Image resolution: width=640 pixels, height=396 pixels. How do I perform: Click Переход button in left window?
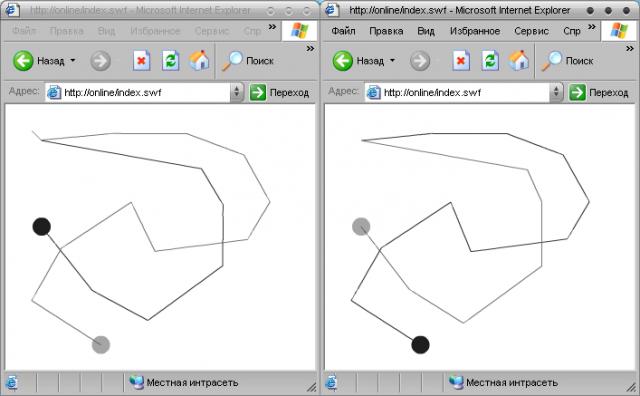[x=279, y=92]
